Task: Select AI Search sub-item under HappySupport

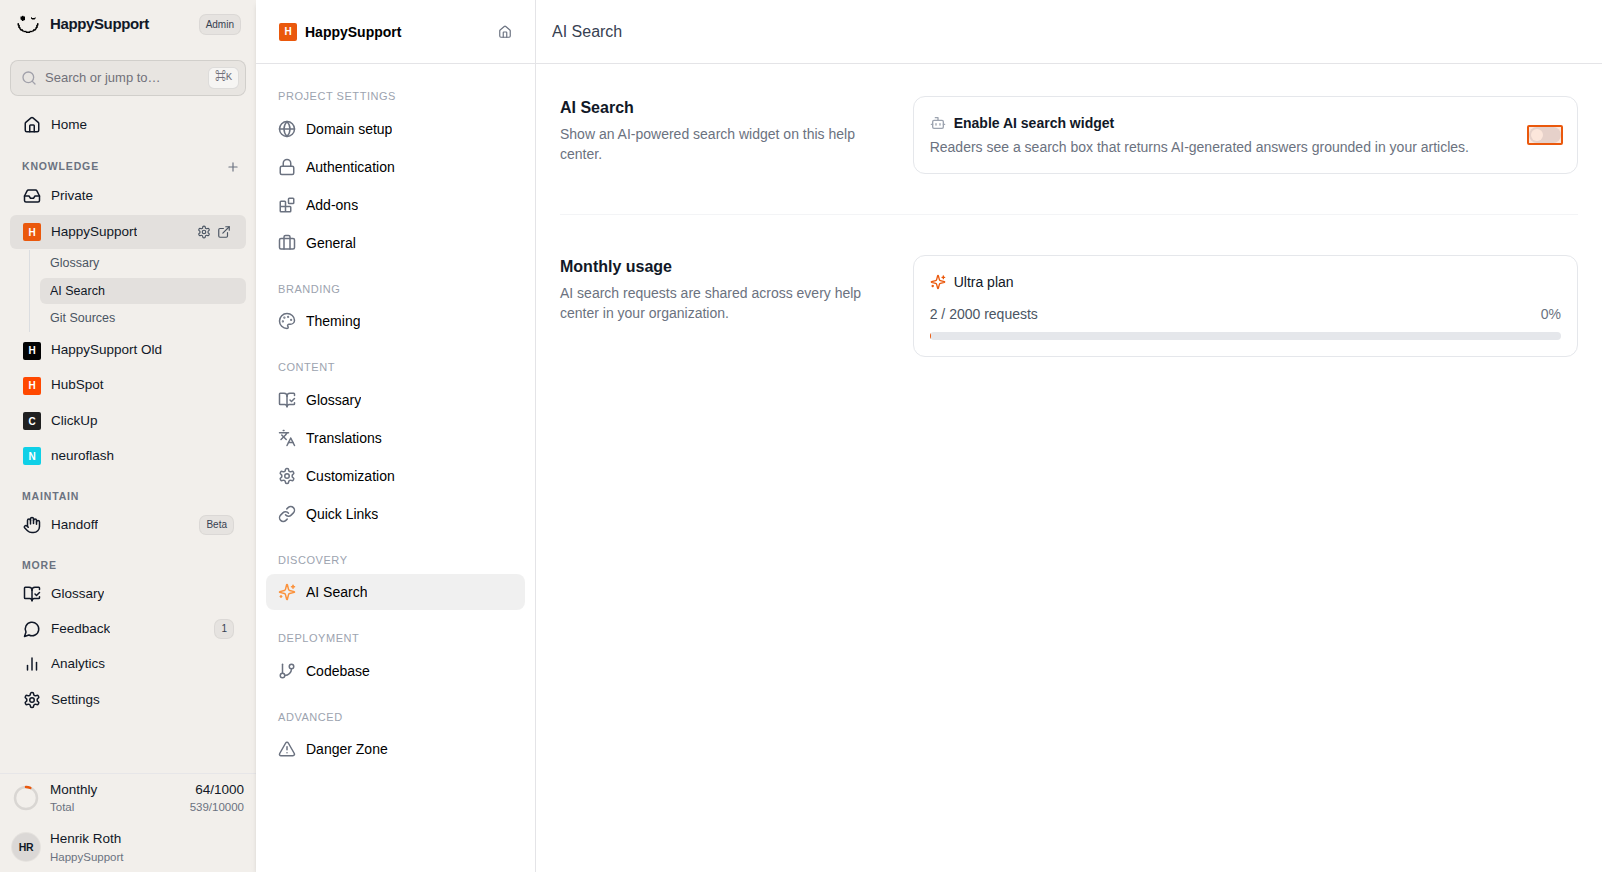Action: point(143,291)
